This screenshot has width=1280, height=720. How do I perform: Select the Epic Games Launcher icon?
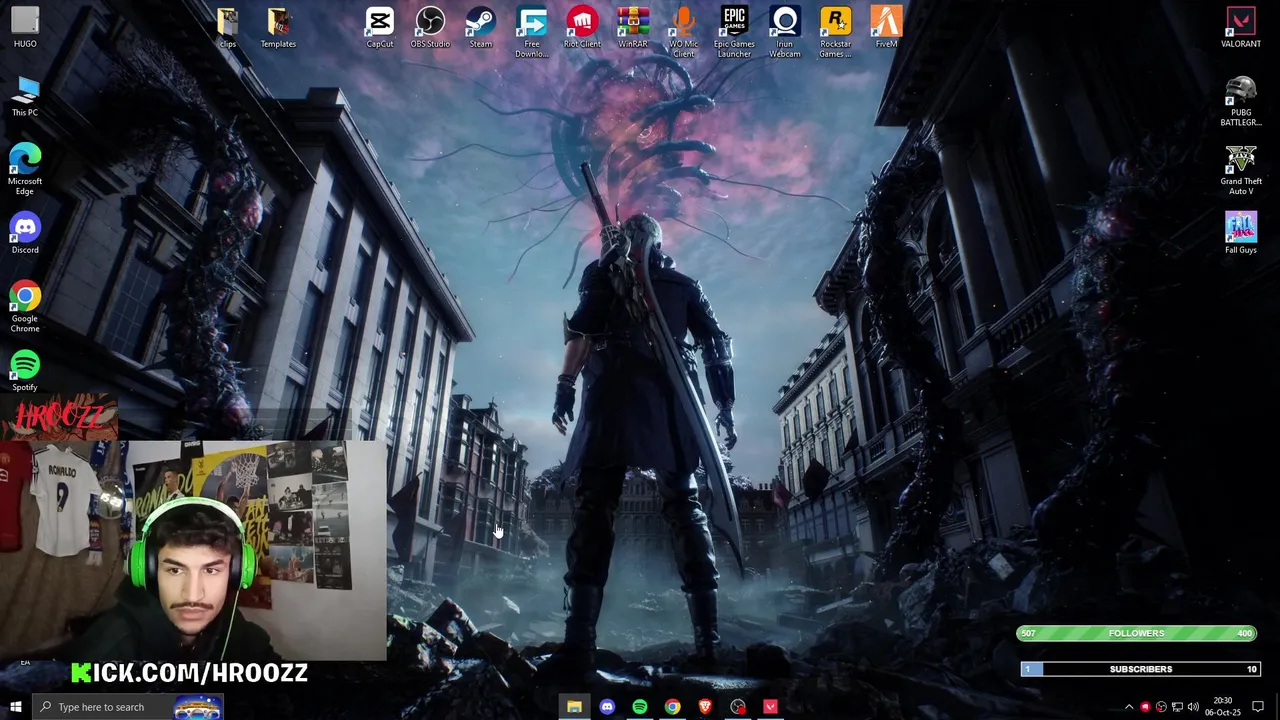(x=734, y=32)
